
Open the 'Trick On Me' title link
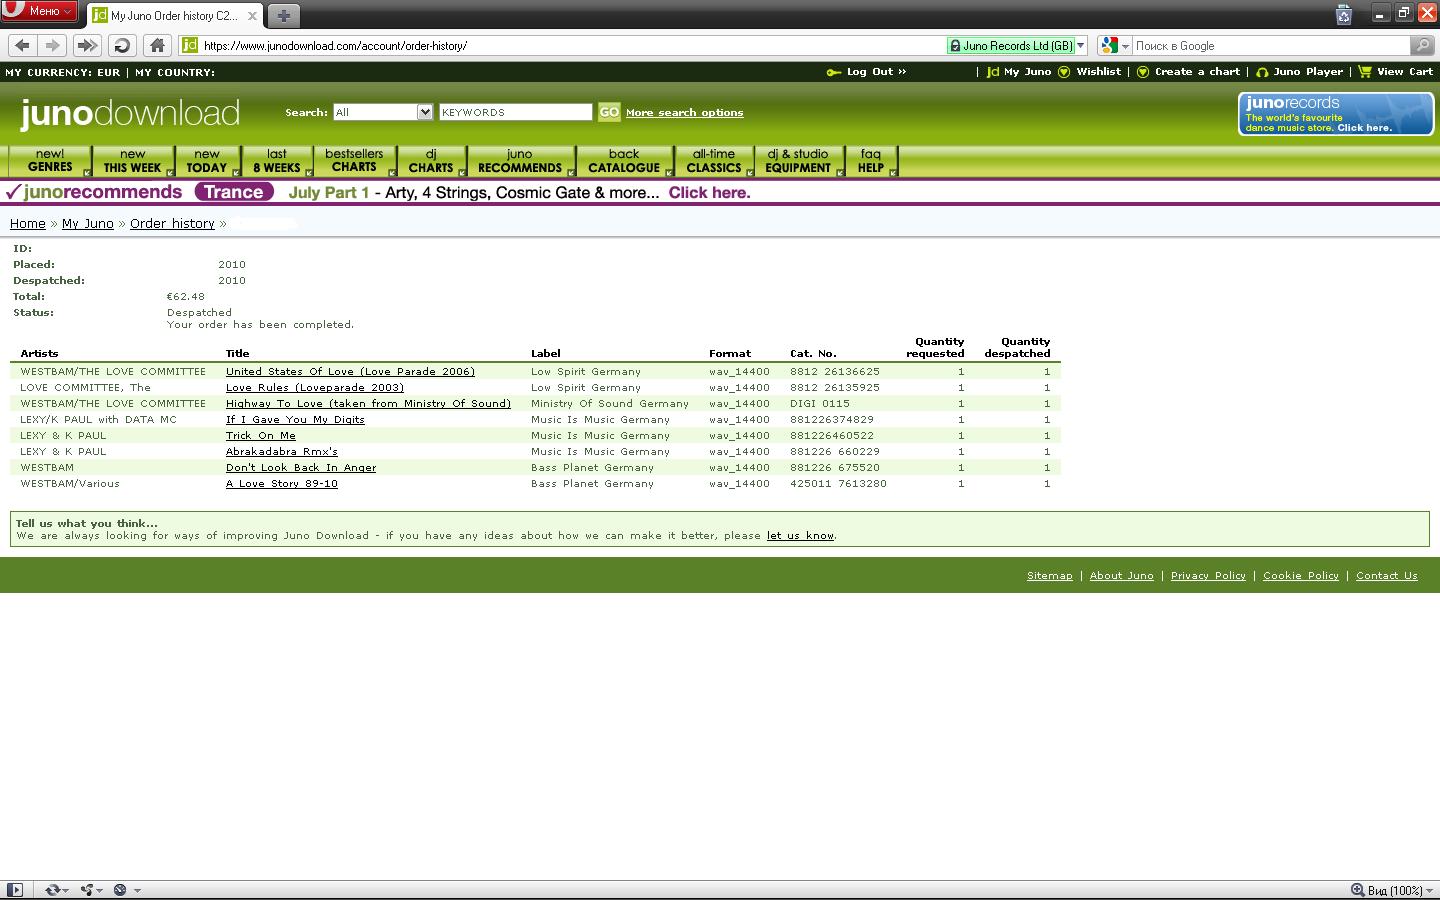pyautogui.click(x=260, y=436)
